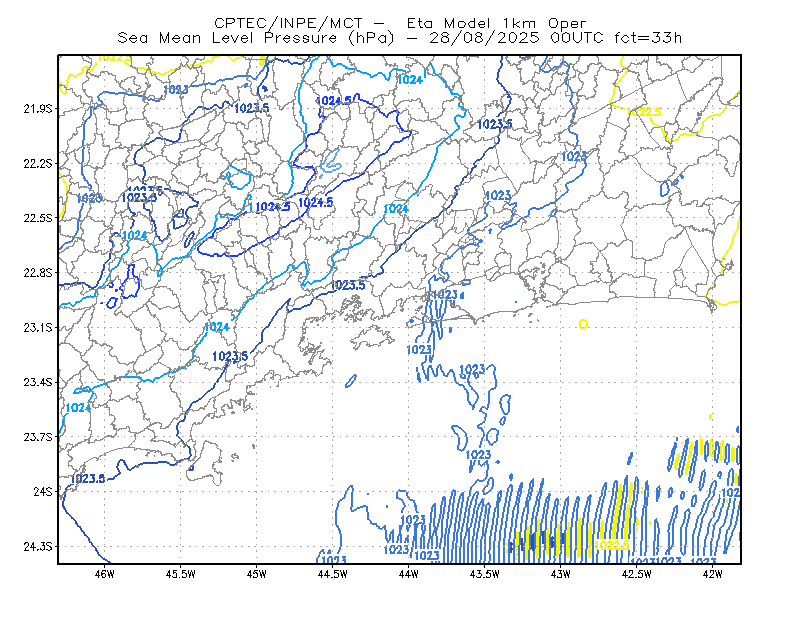The image size is (800, 618).
Task: Click the 23.7S latitude axis label
Action: pyautogui.click(x=38, y=437)
